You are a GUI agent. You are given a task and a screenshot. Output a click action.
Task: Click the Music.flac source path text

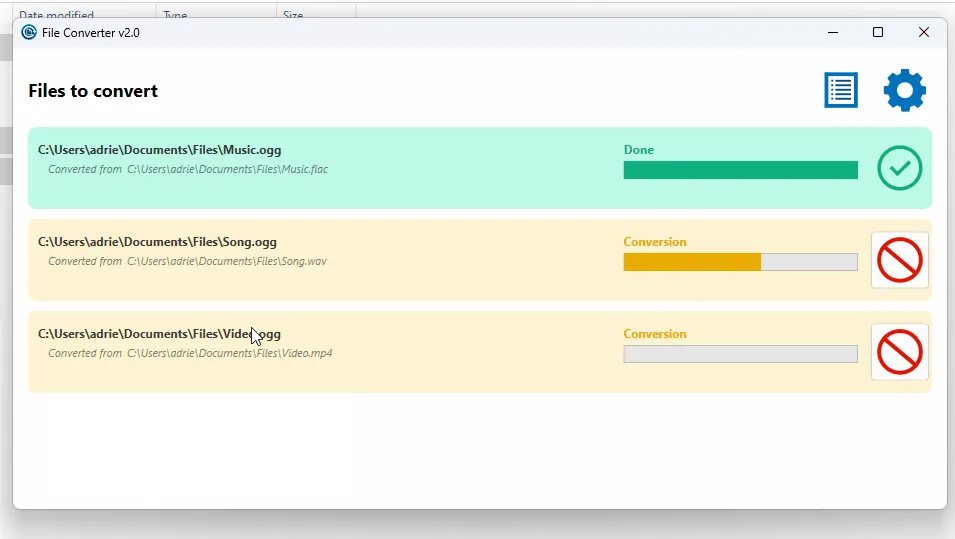[x=188, y=169]
